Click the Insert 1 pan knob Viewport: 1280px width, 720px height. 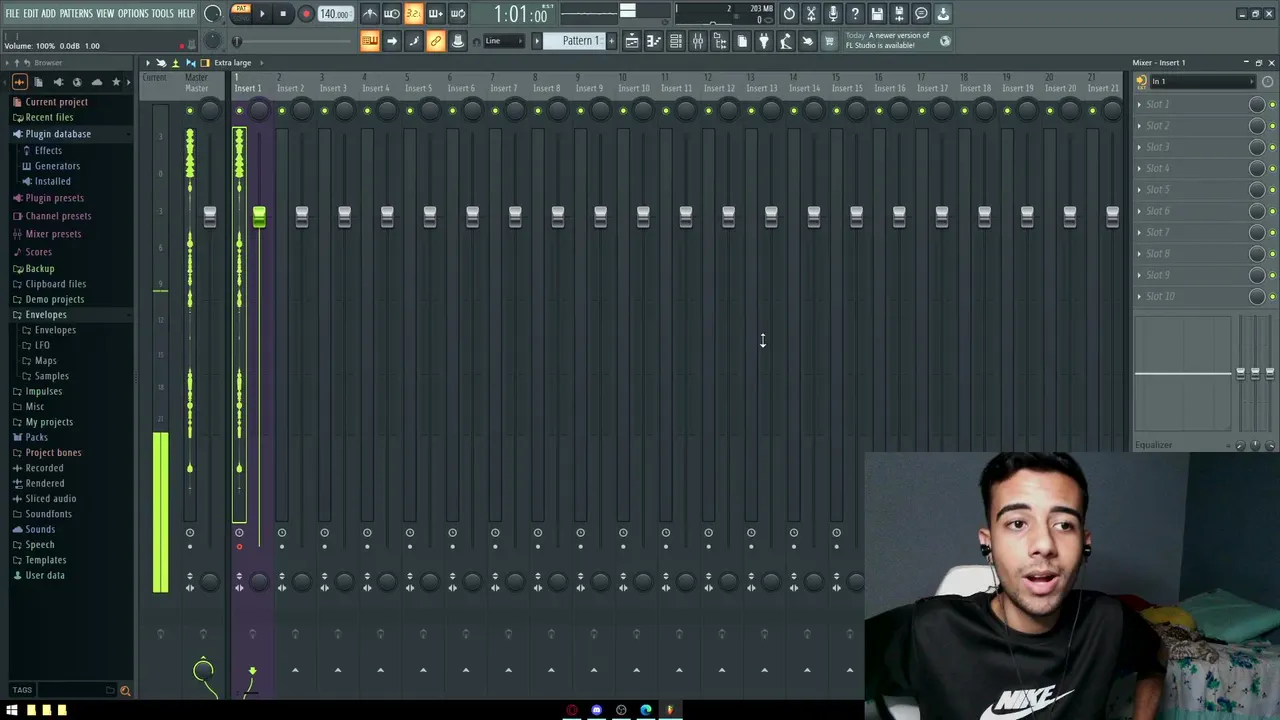point(259,110)
